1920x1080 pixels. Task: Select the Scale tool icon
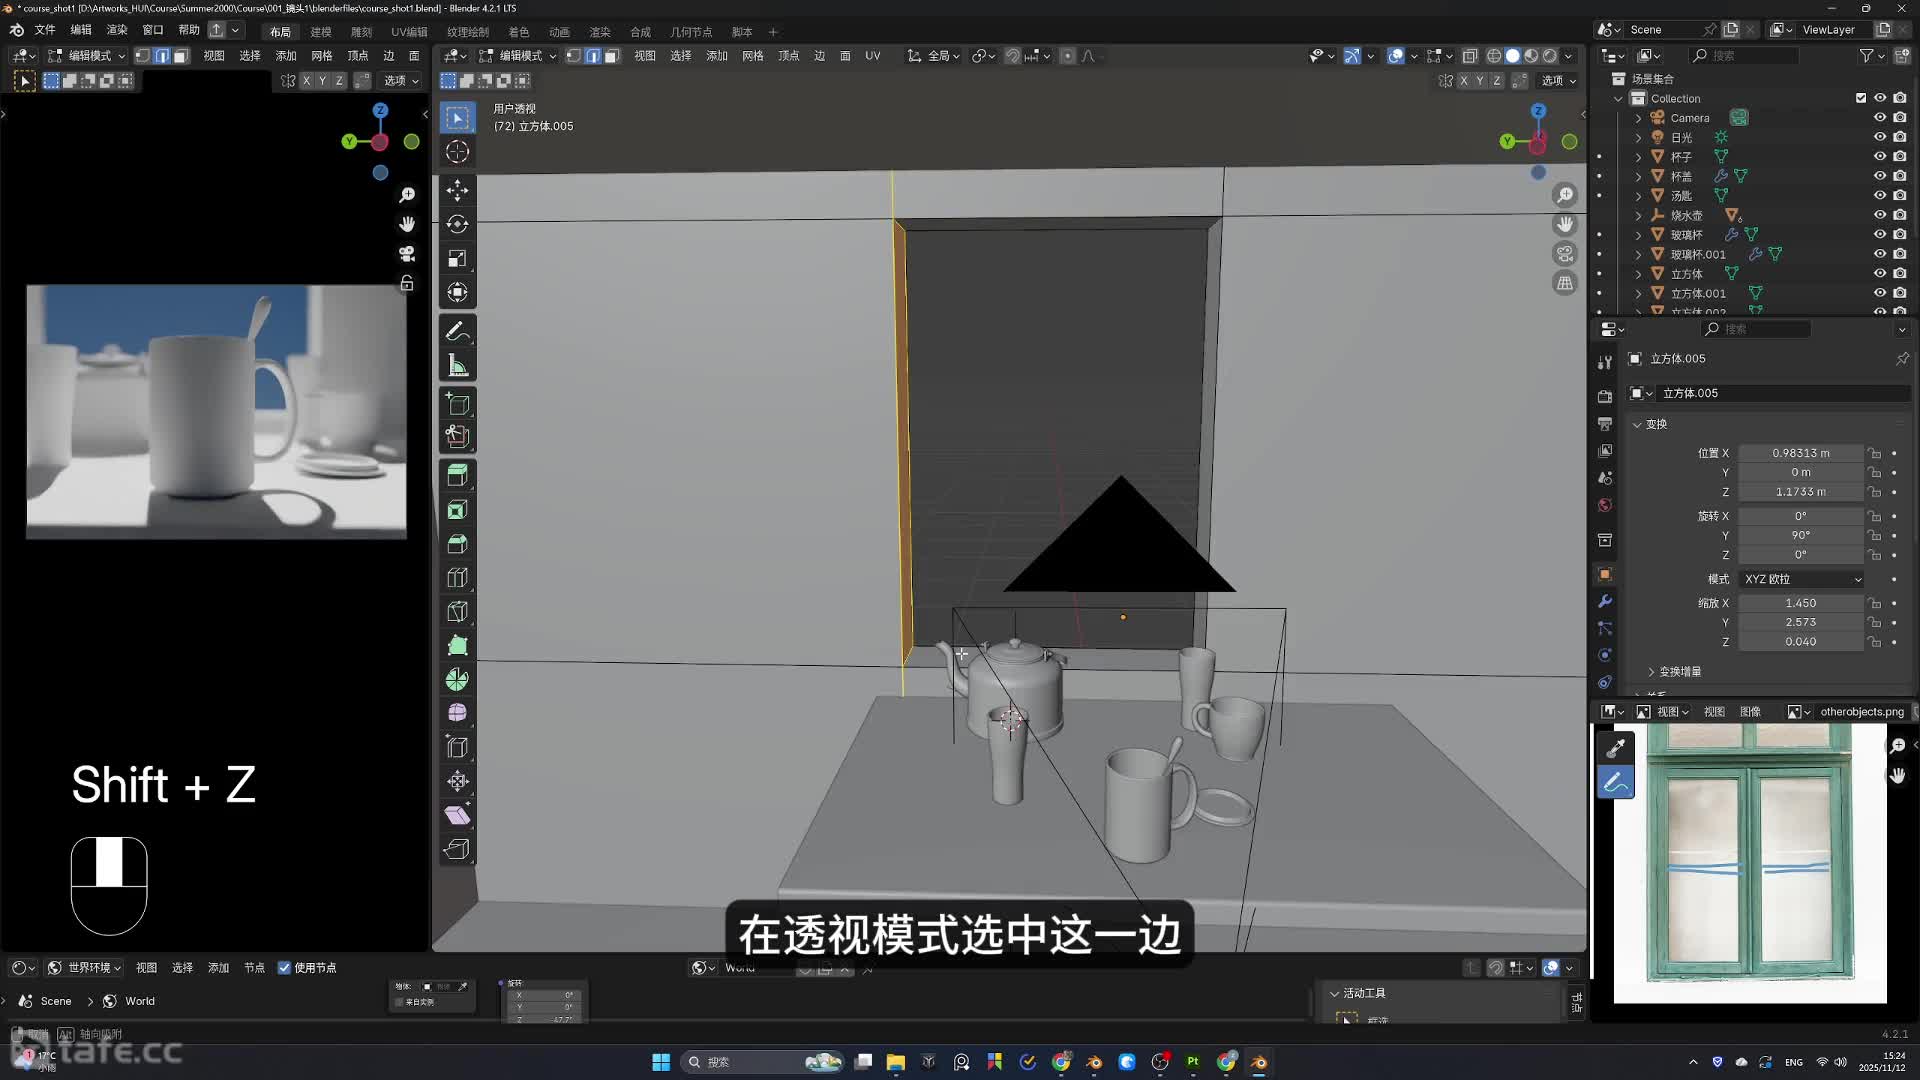[457, 258]
